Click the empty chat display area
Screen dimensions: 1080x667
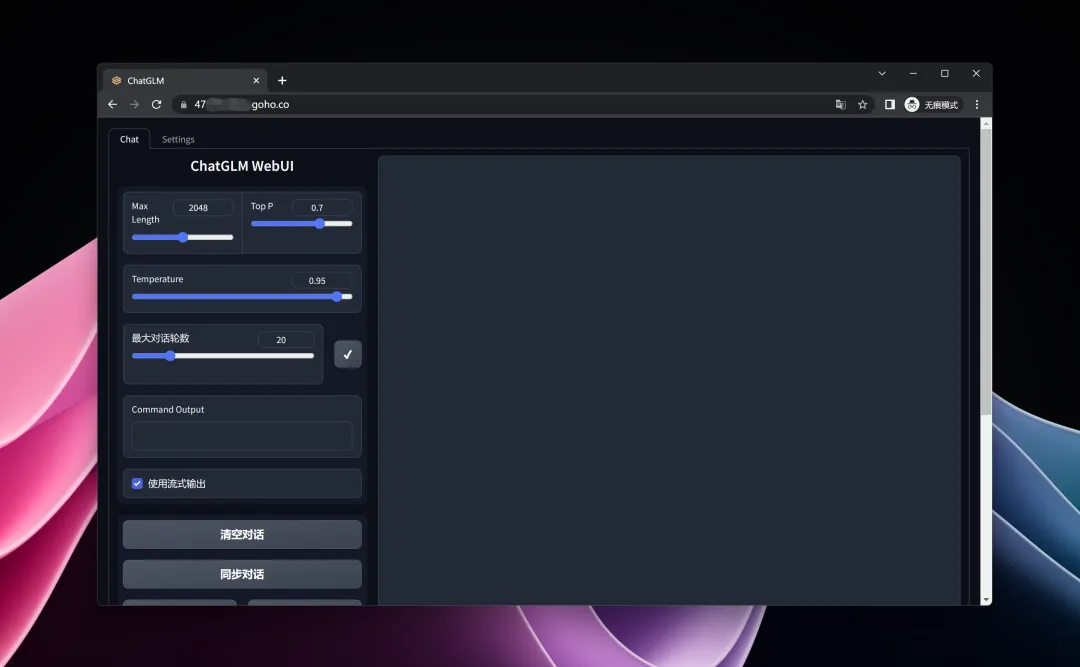669,380
